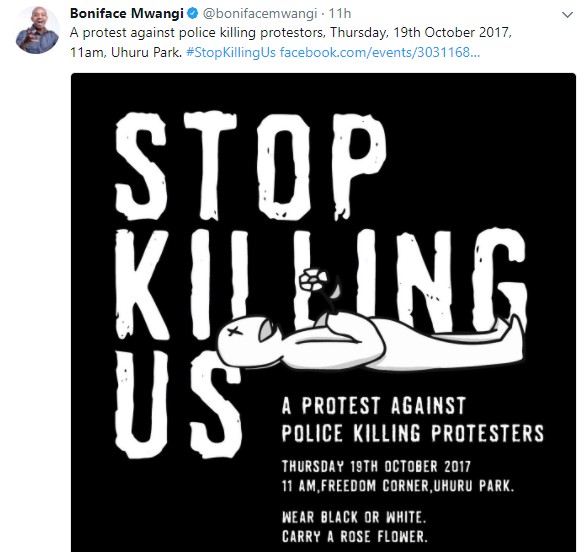Visit the @bonifacemwangi handle
The height and width of the screenshot is (552, 586).
(x=260, y=14)
